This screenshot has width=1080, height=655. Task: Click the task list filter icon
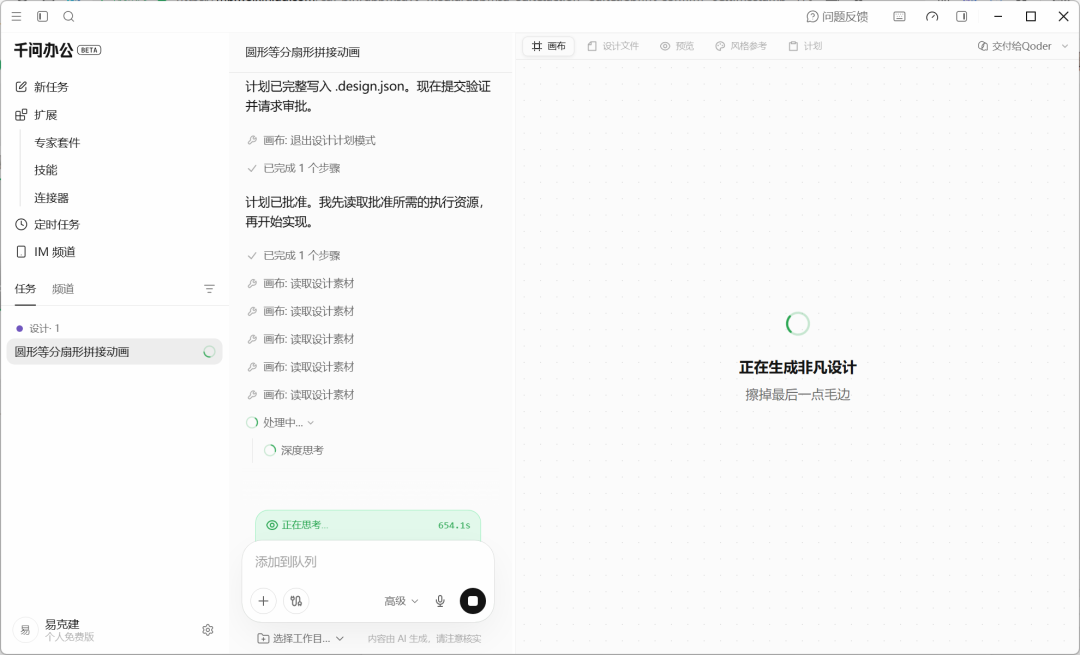[209, 289]
